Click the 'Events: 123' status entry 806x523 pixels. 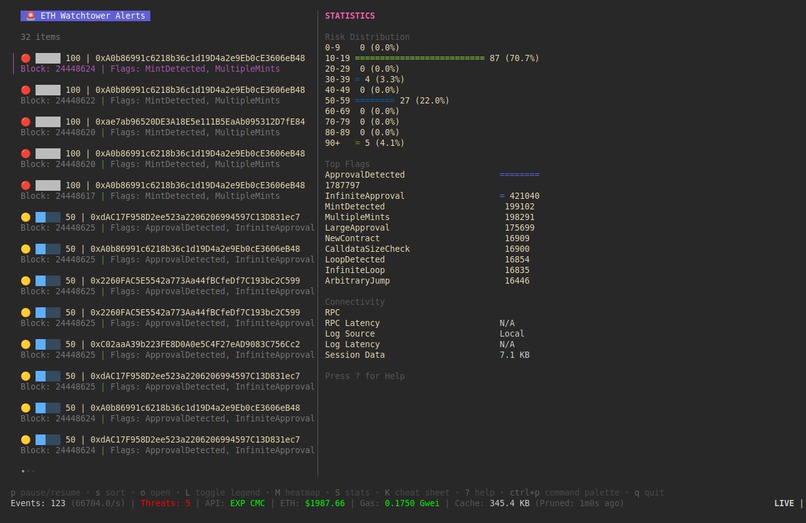coord(38,503)
